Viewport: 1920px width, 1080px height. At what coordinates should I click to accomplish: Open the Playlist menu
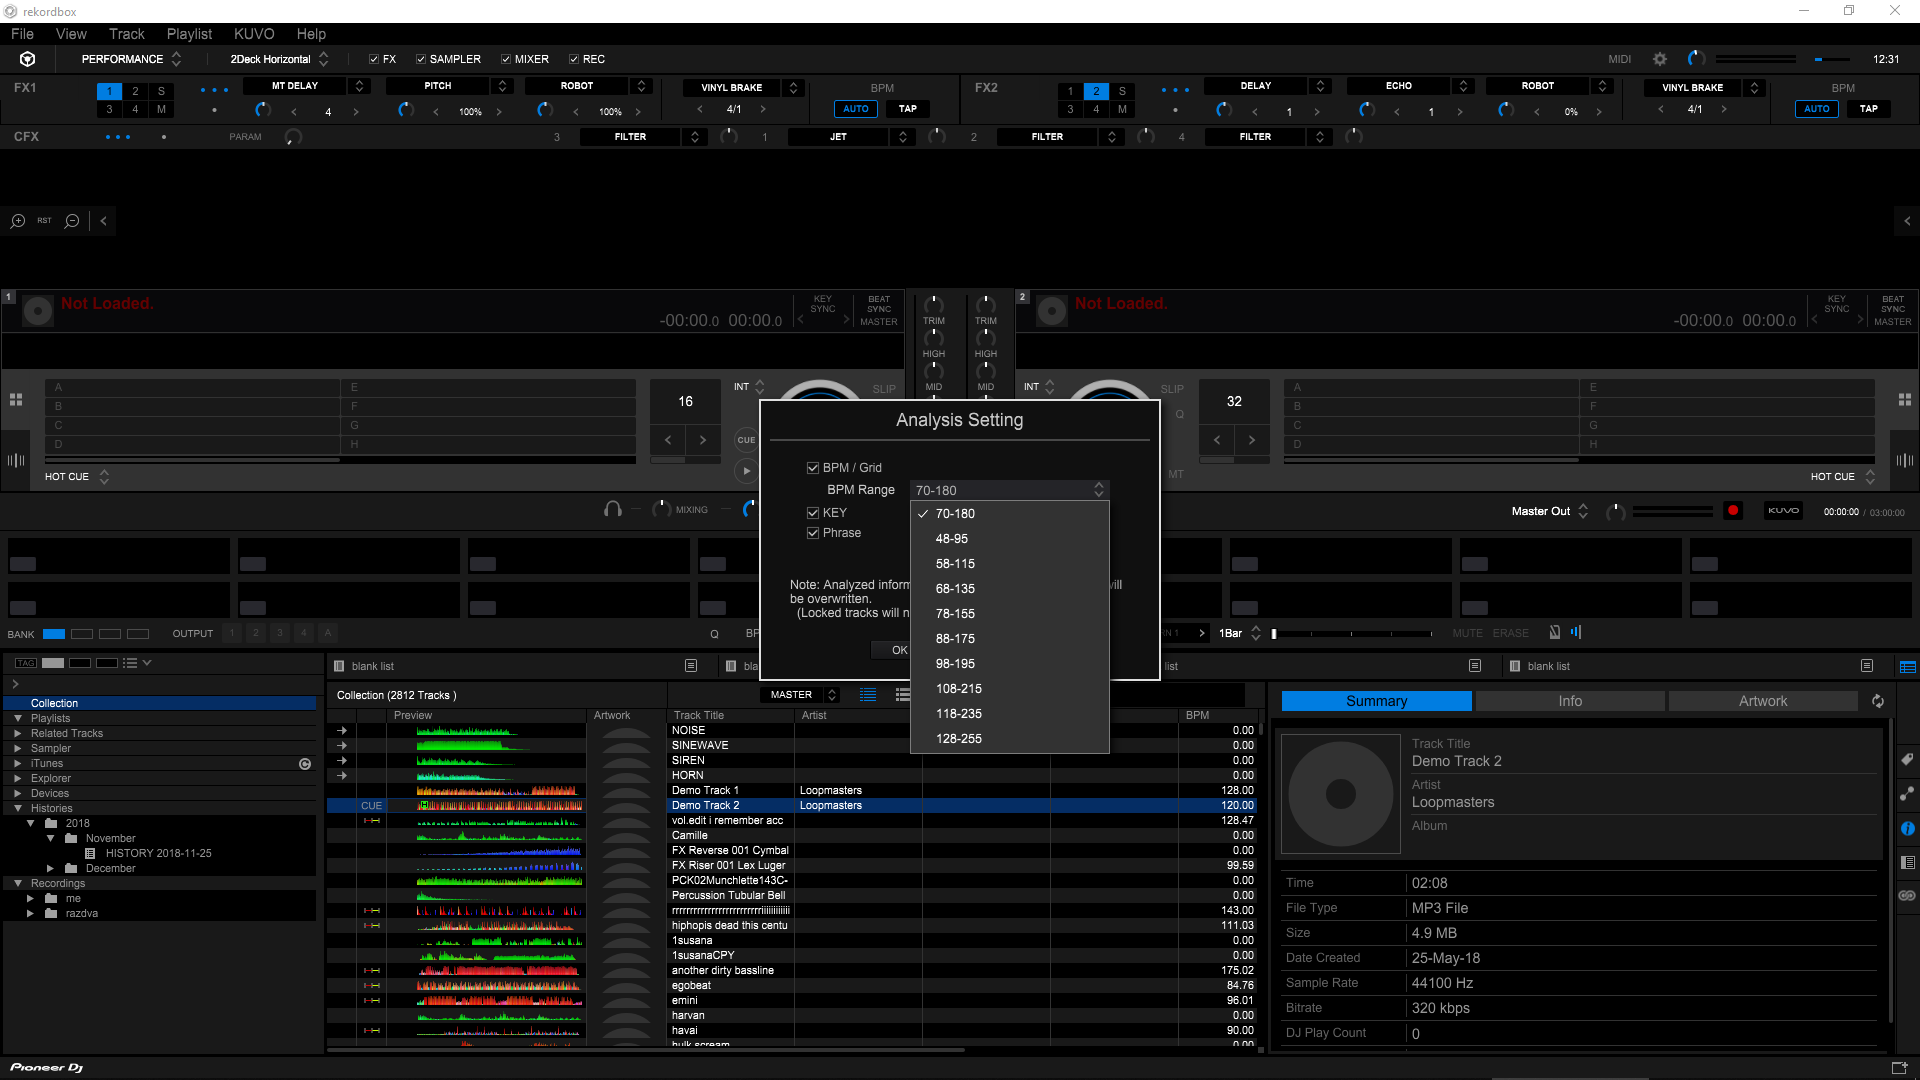coord(188,33)
